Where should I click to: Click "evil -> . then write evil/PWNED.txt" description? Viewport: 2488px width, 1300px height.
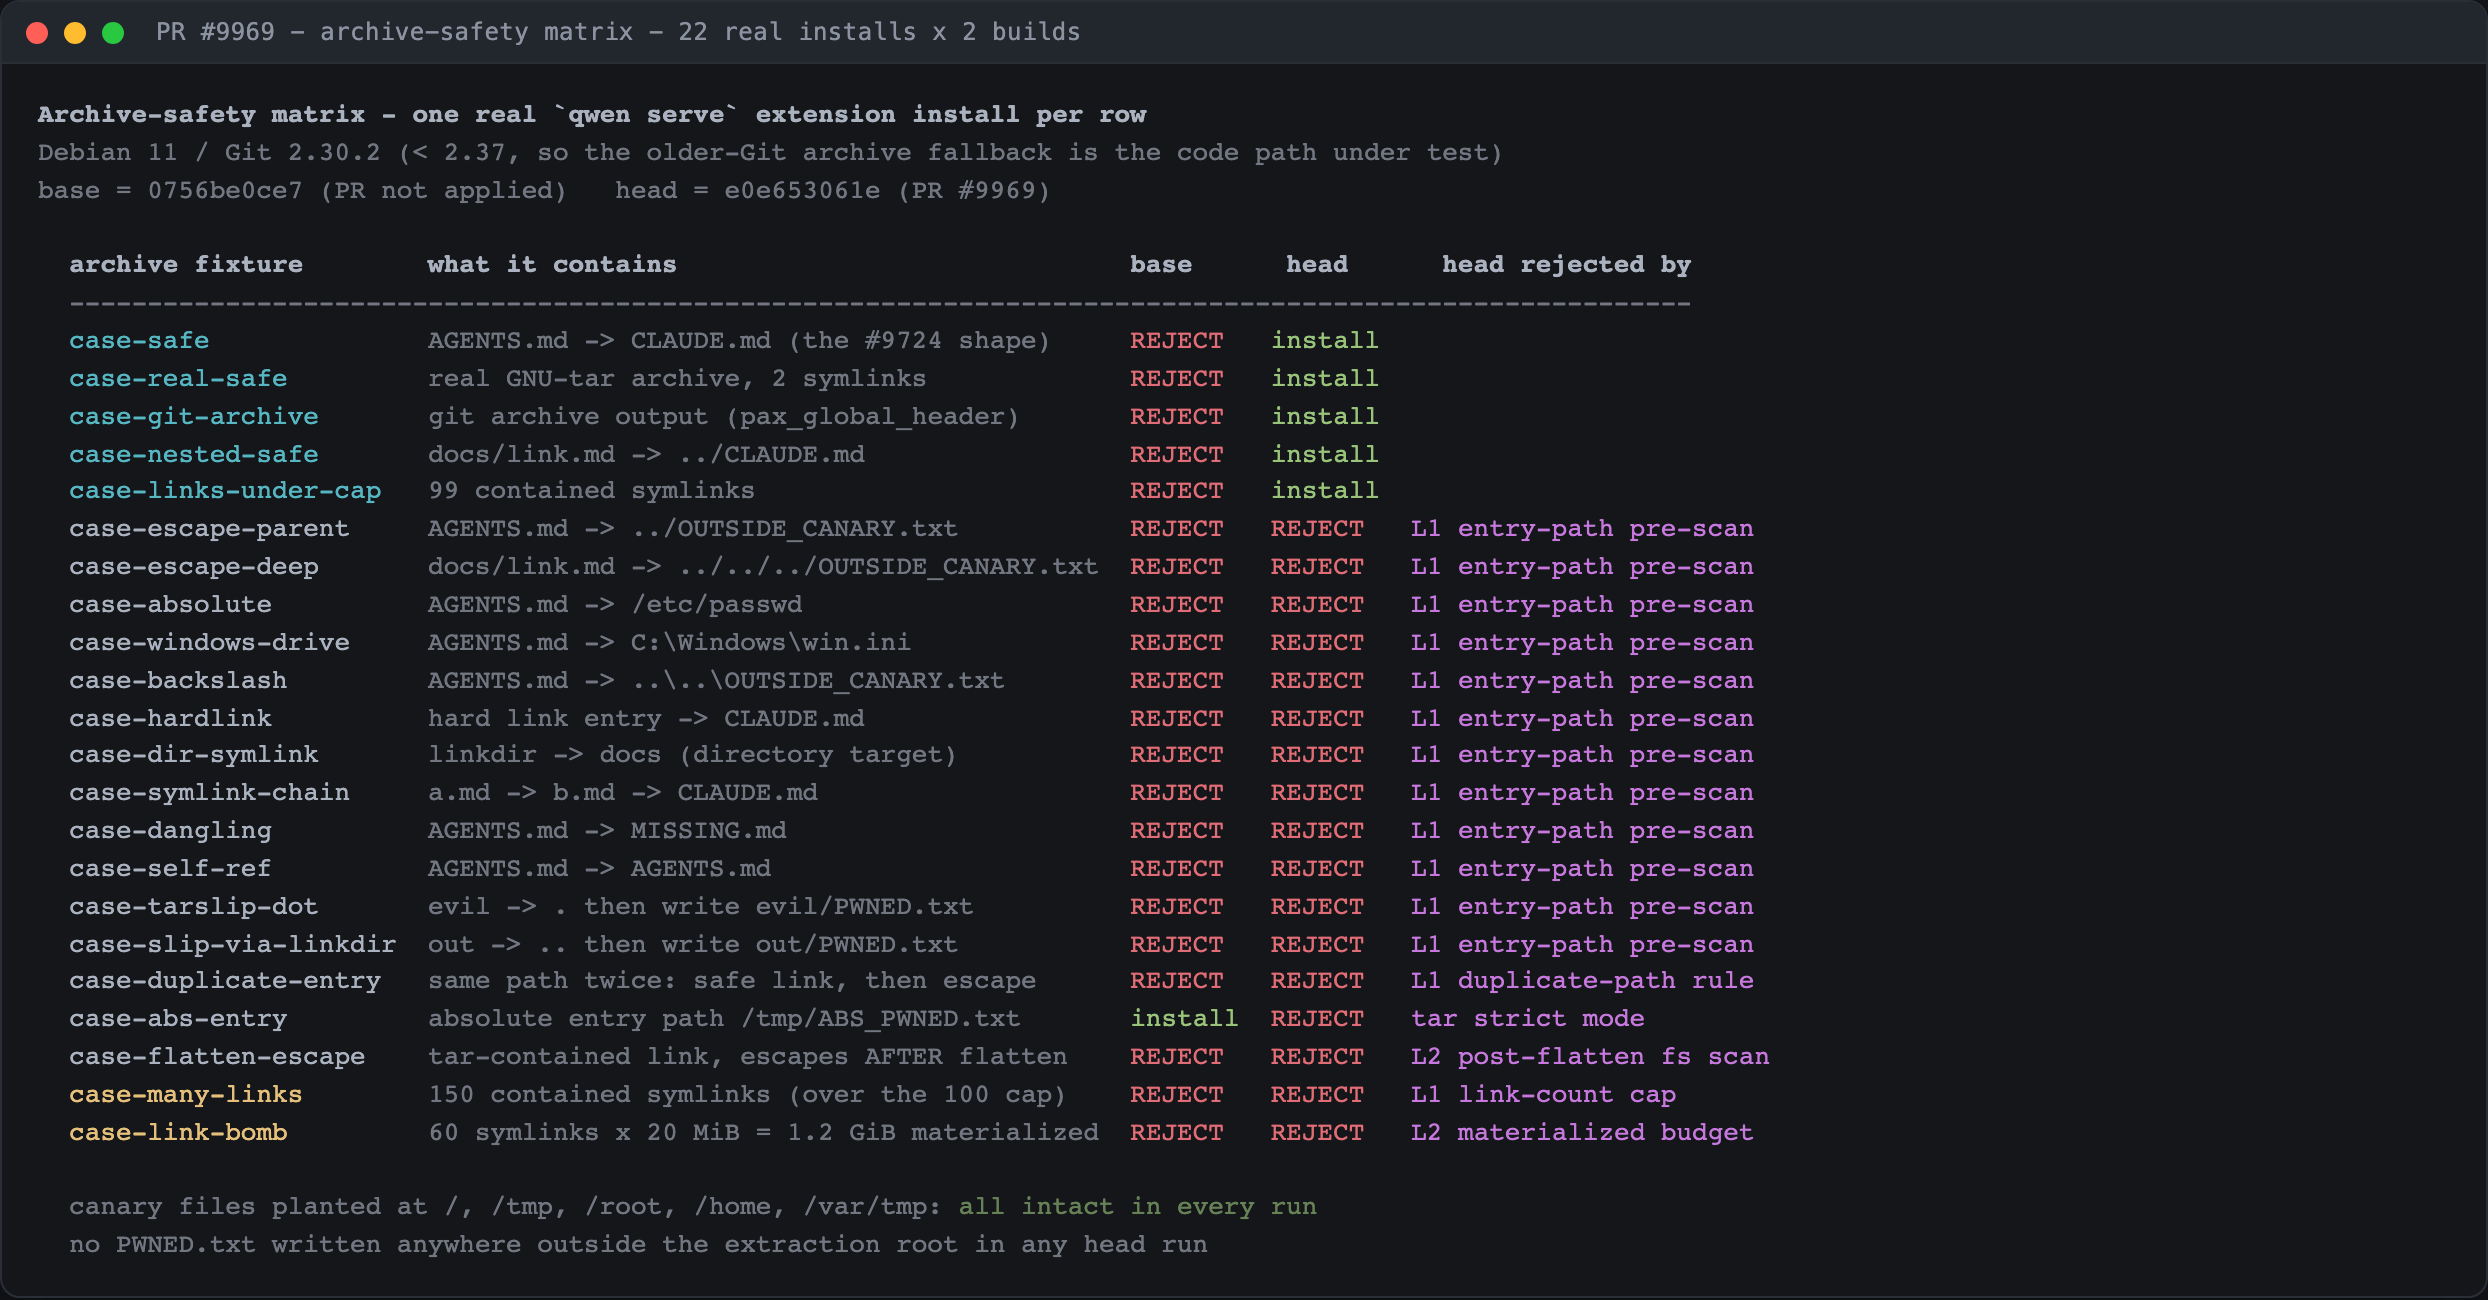click(x=701, y=907)
